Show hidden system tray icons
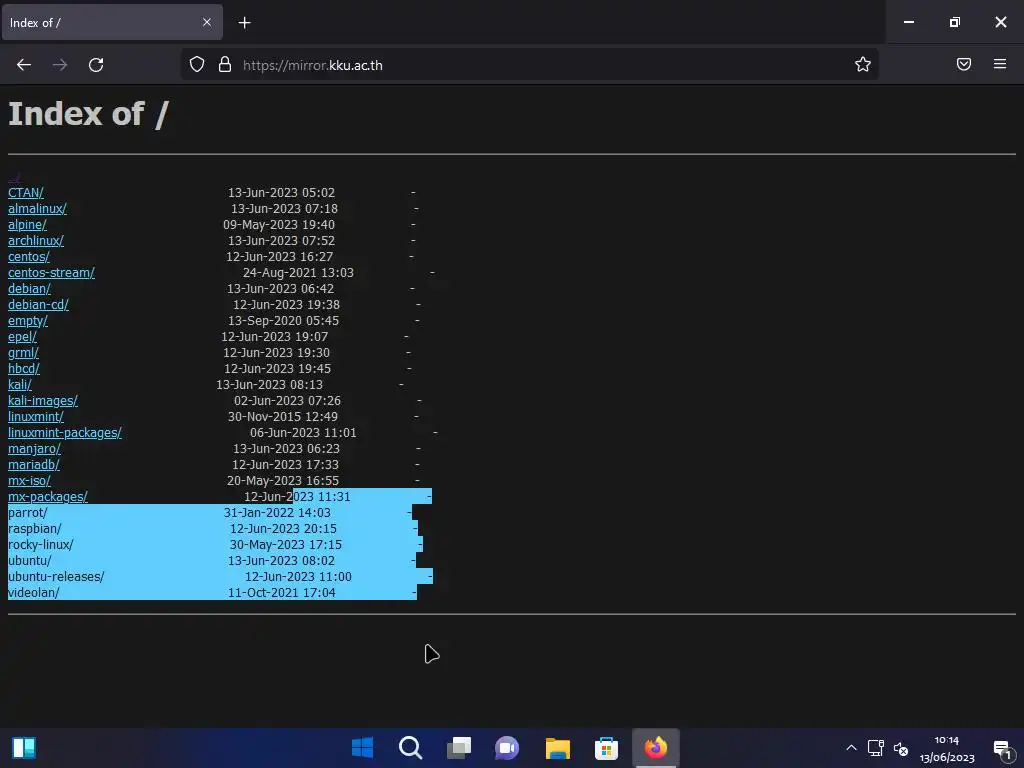The image size is (1024, 768). (x=851, y=748)
